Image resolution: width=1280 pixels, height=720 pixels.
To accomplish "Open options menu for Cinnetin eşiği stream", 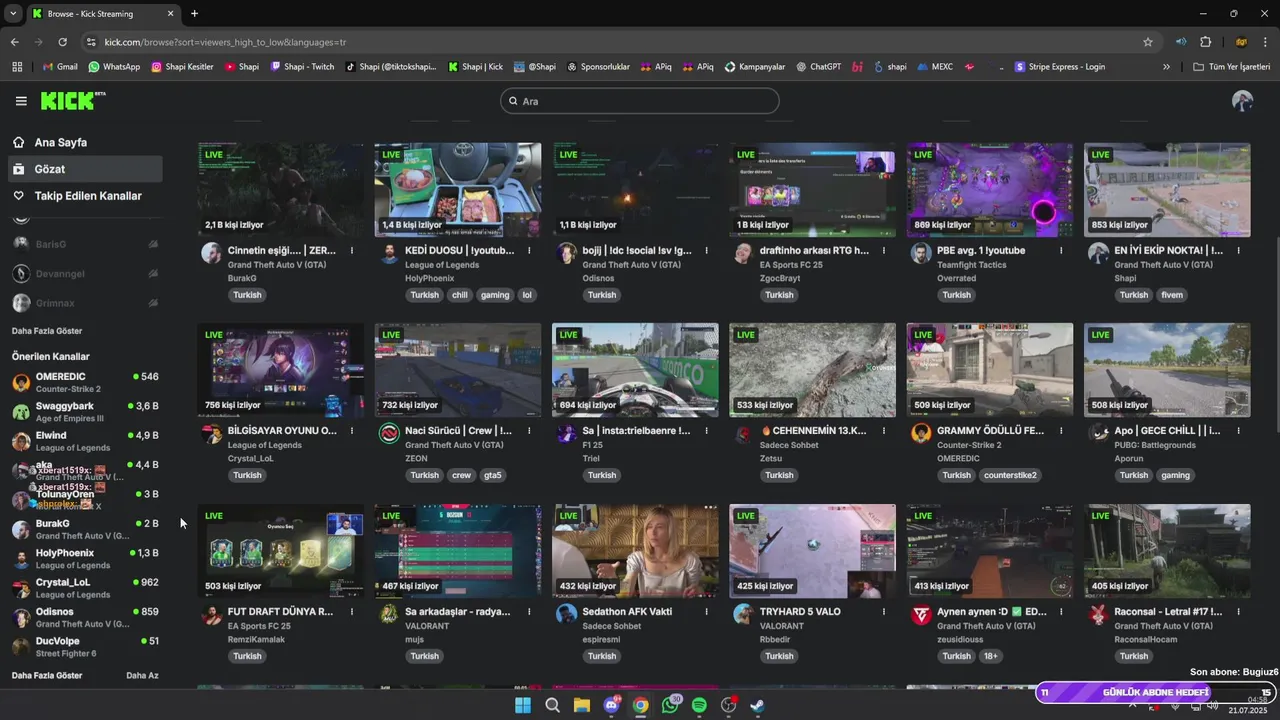I will click(x=352, y=250).
